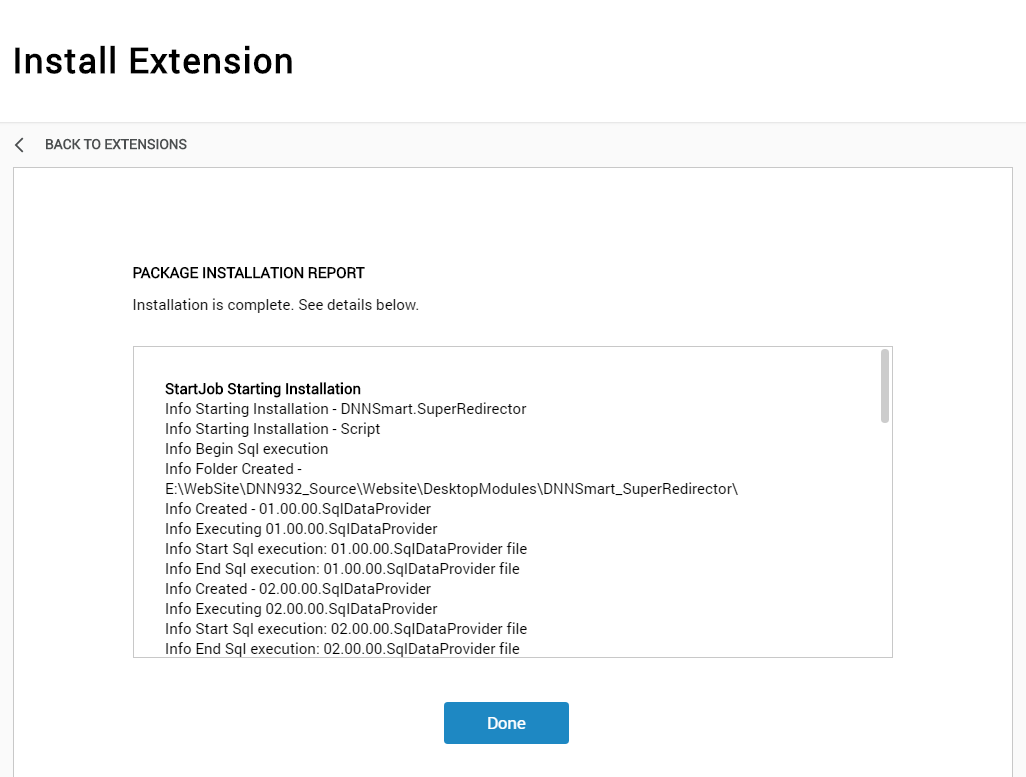Click the DesktopModules folder path text
This screenshot has width=1026, height=777.
coord(451,489)
